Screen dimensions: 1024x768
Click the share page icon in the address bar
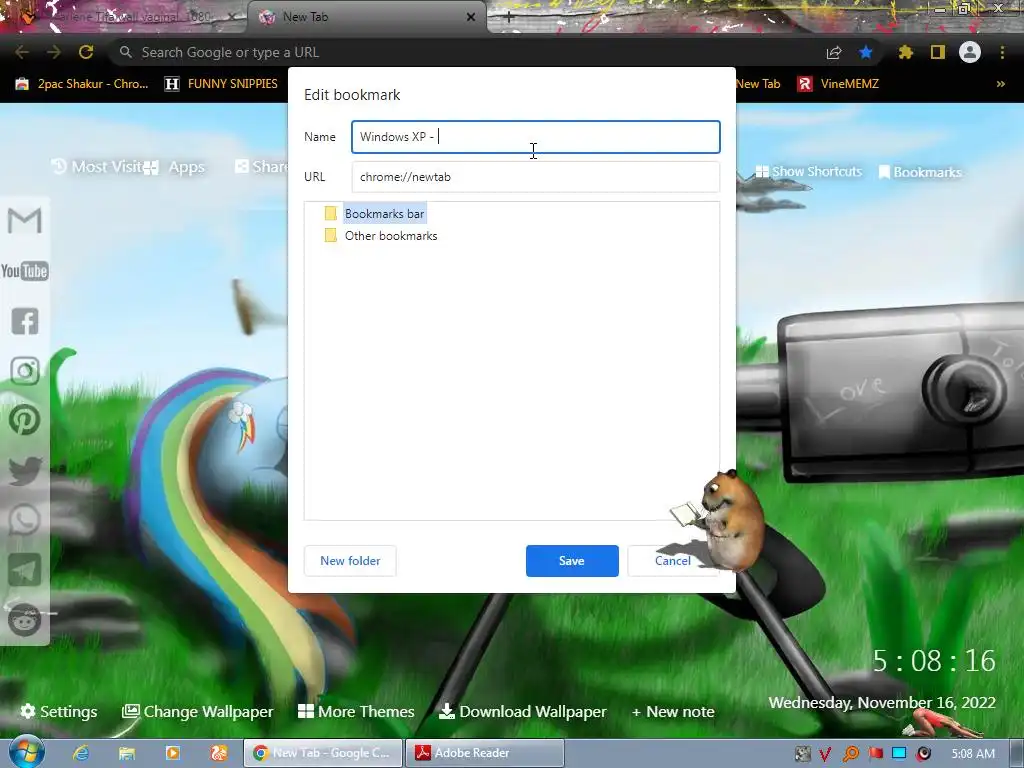(834, 52)
